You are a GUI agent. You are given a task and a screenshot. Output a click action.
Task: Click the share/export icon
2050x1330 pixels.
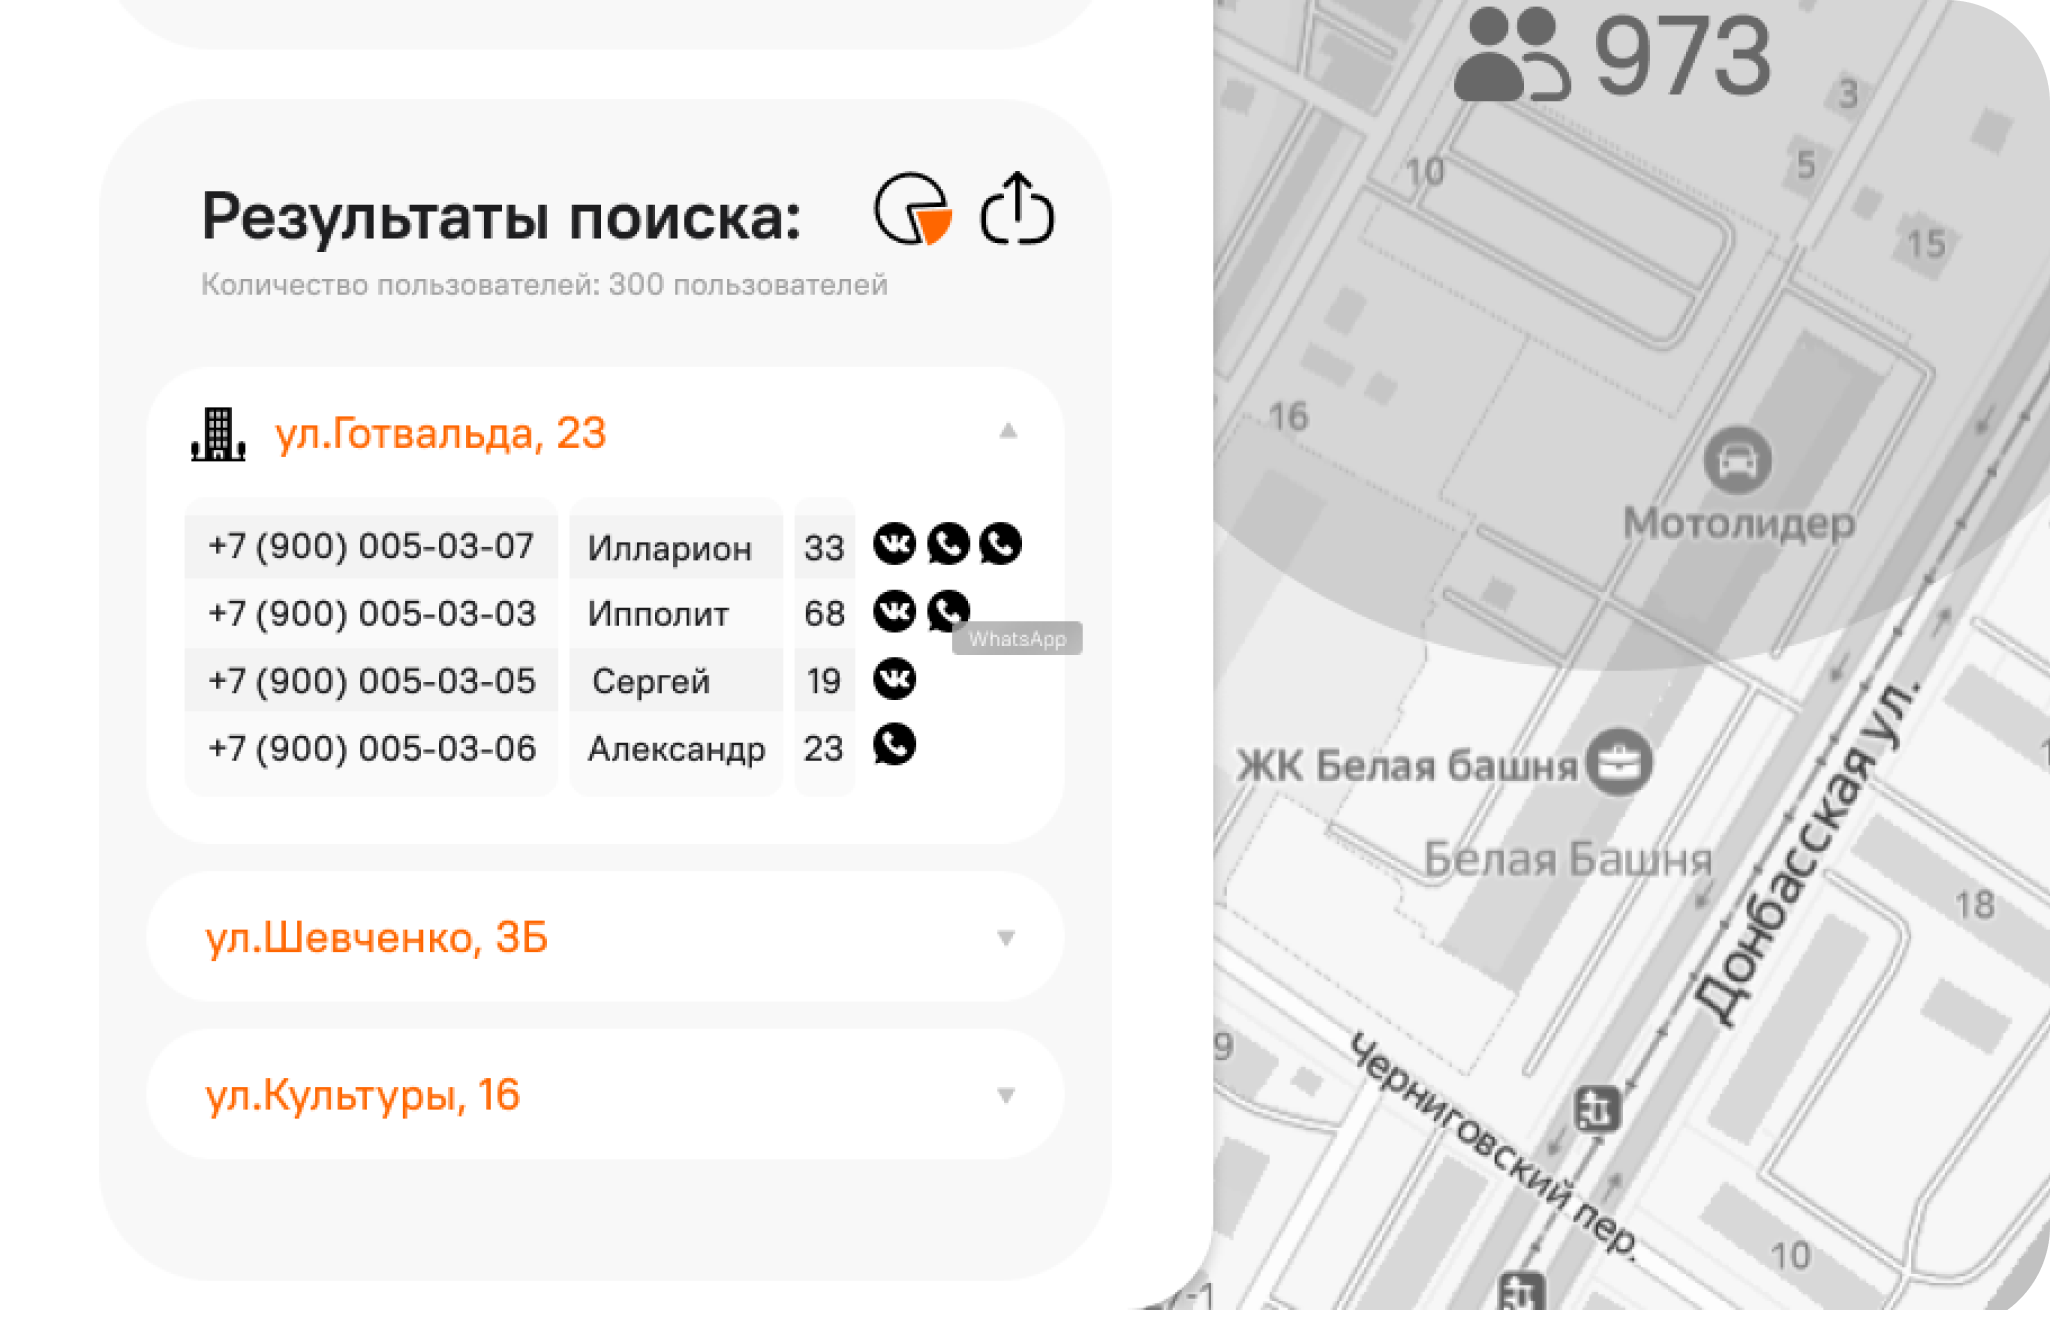click(x=1017, y=209)
